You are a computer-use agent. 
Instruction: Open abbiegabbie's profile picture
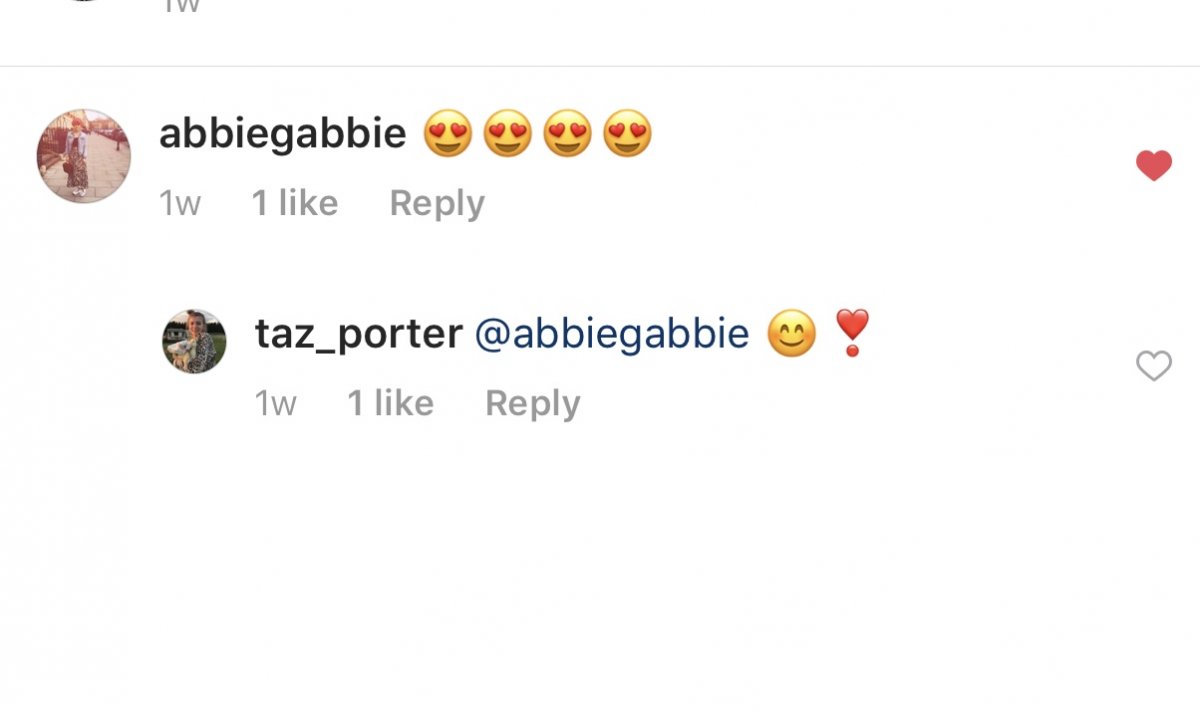pos(83,156)
